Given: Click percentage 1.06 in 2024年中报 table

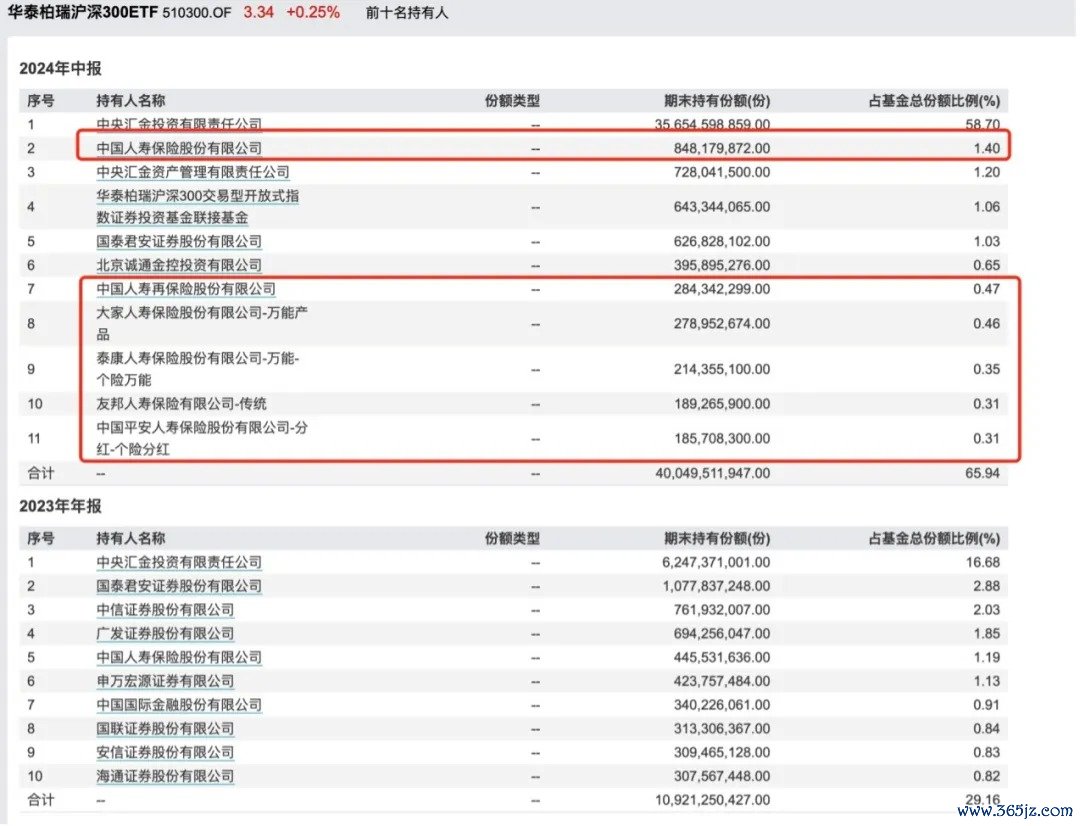Looking at the screenshot, I should [987, 207].
